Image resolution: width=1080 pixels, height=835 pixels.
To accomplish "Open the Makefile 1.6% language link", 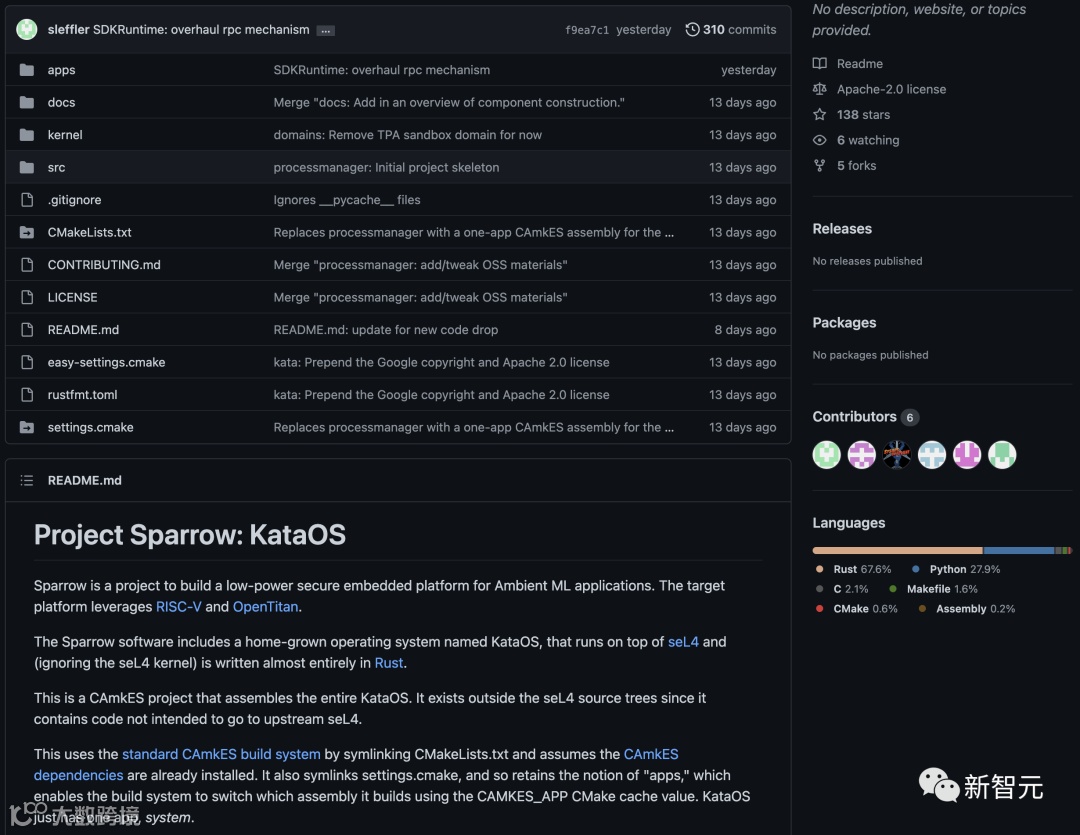I will pos(933,589).
